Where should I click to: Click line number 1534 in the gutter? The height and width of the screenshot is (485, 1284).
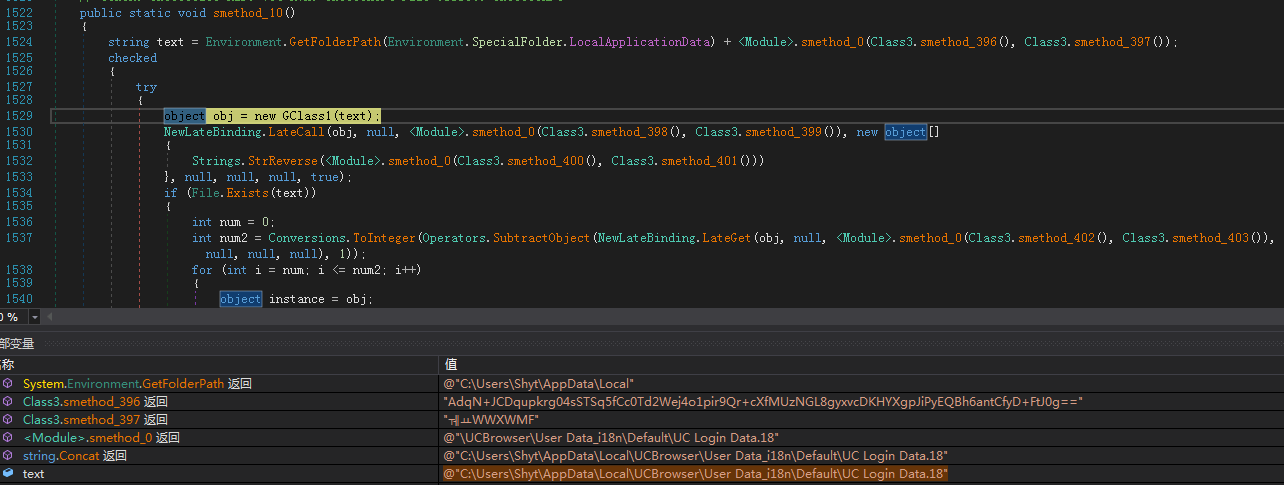coord(18,193)
